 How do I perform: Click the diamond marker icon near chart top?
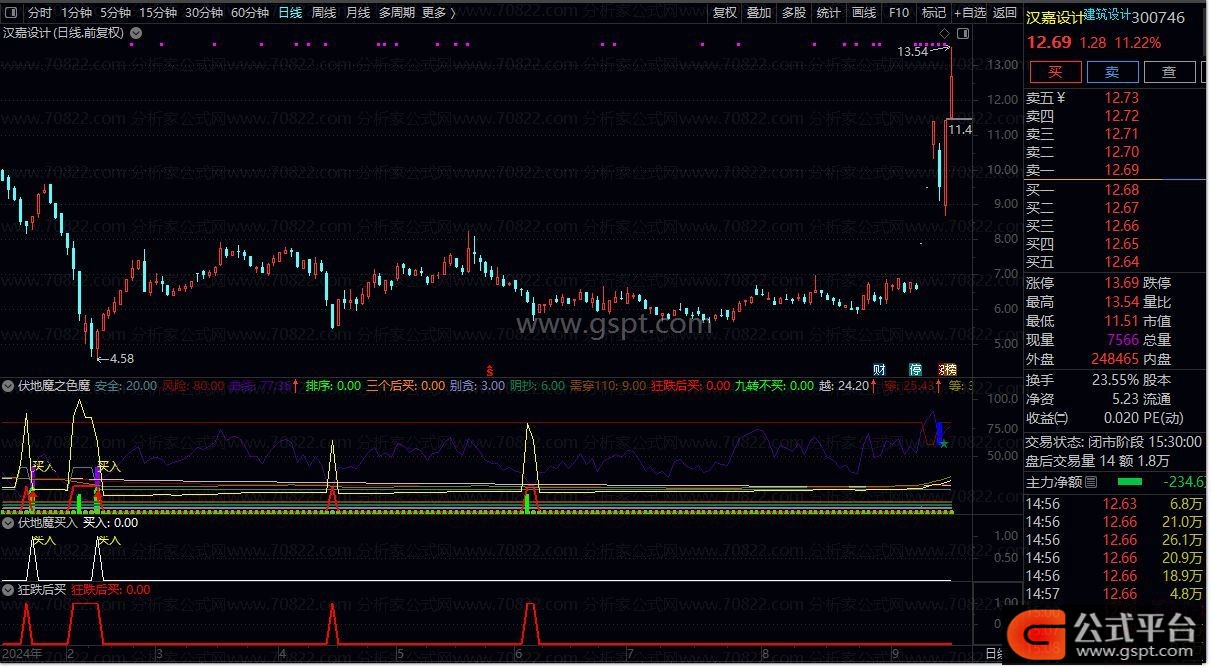tap(944, 32)
